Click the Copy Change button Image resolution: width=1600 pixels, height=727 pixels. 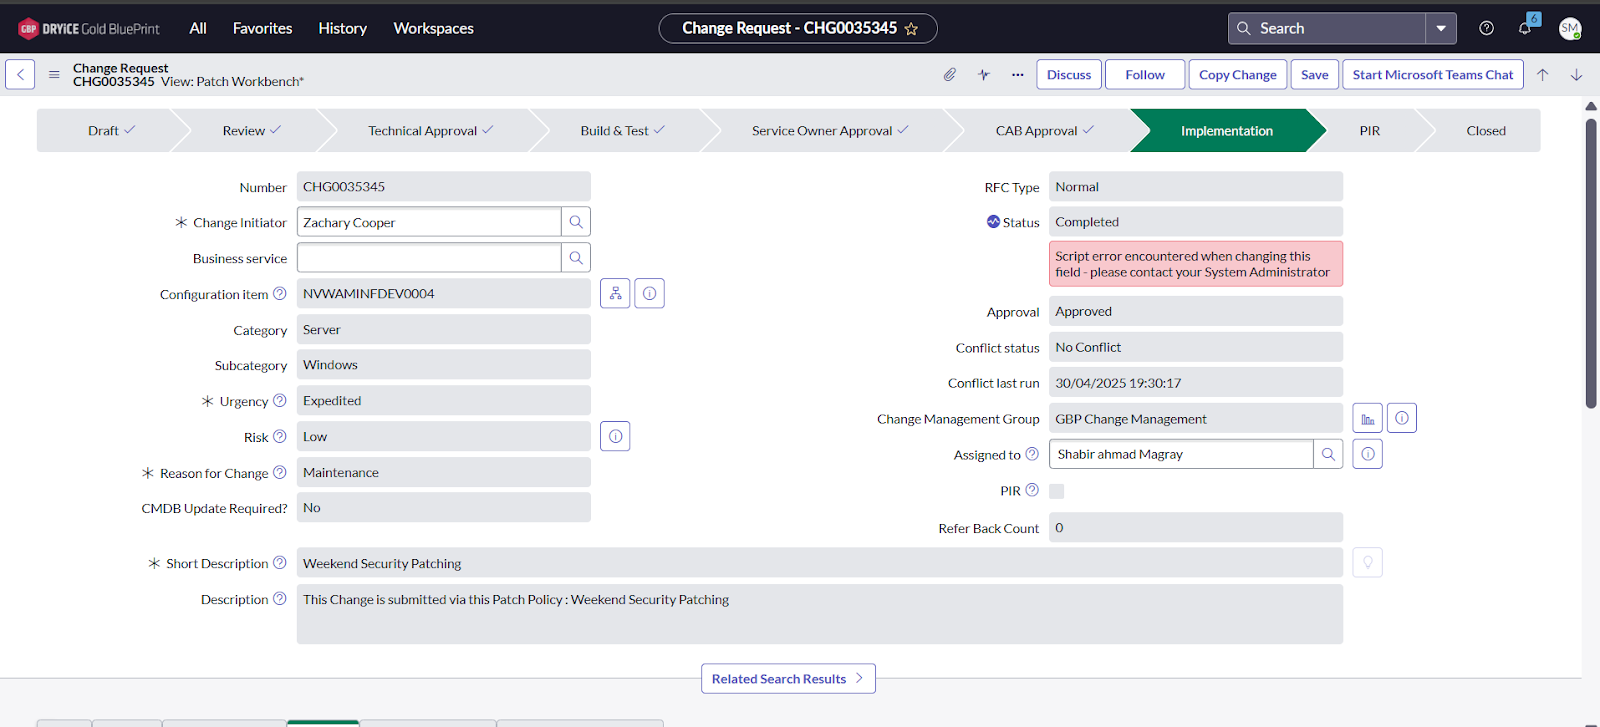[1238, 74]
